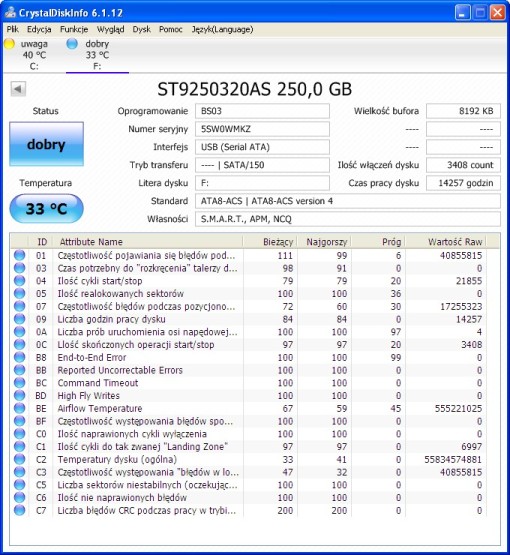Click status circle for attribute 0C
This screenshot has height=555, width=510.
[x=19, y=344]
